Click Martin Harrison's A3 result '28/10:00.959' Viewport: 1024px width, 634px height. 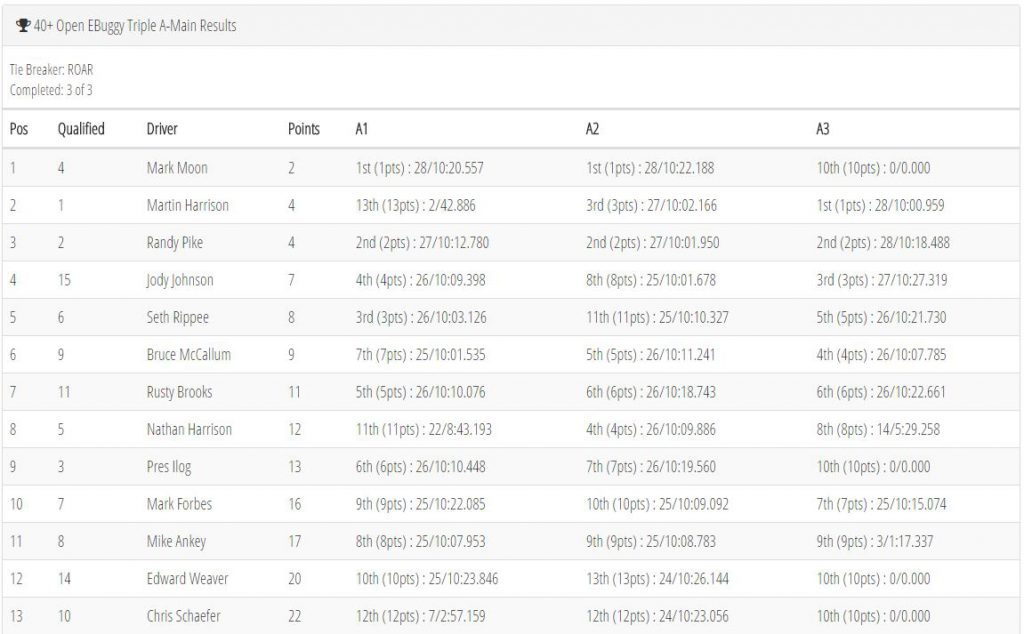[x=910, y=205]
